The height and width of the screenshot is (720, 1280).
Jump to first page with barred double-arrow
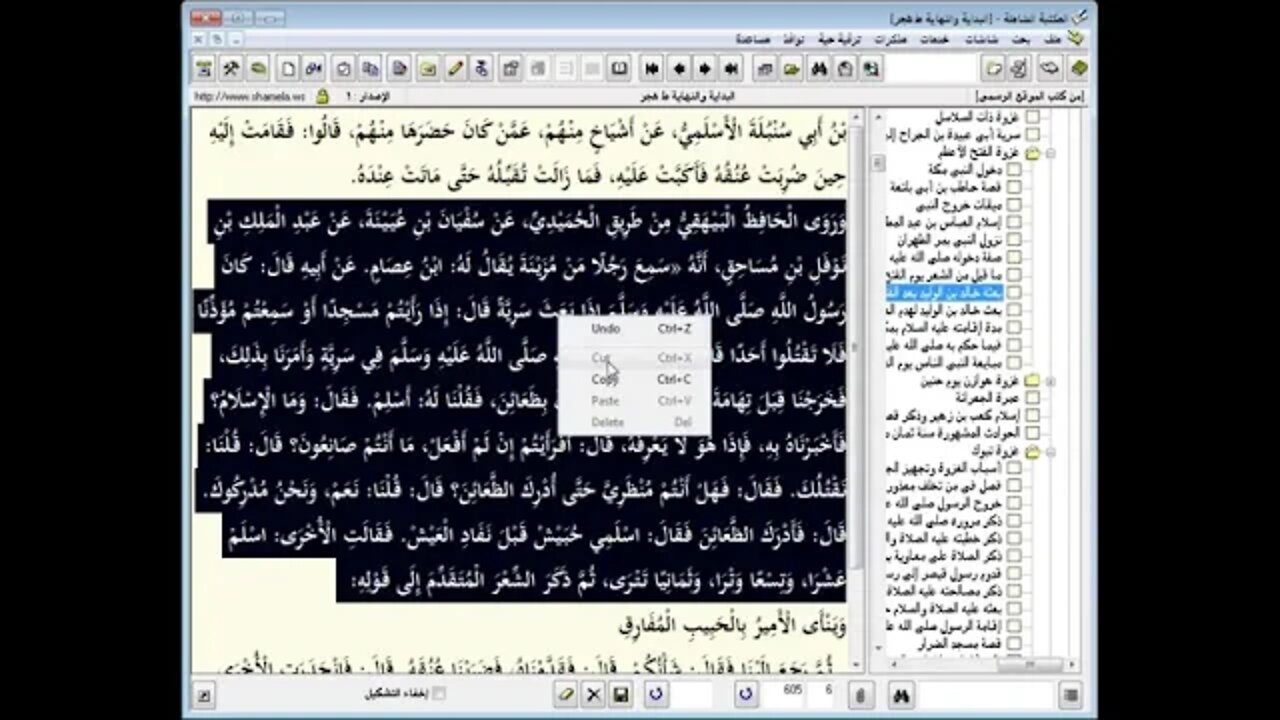click(x=652, y=69)
